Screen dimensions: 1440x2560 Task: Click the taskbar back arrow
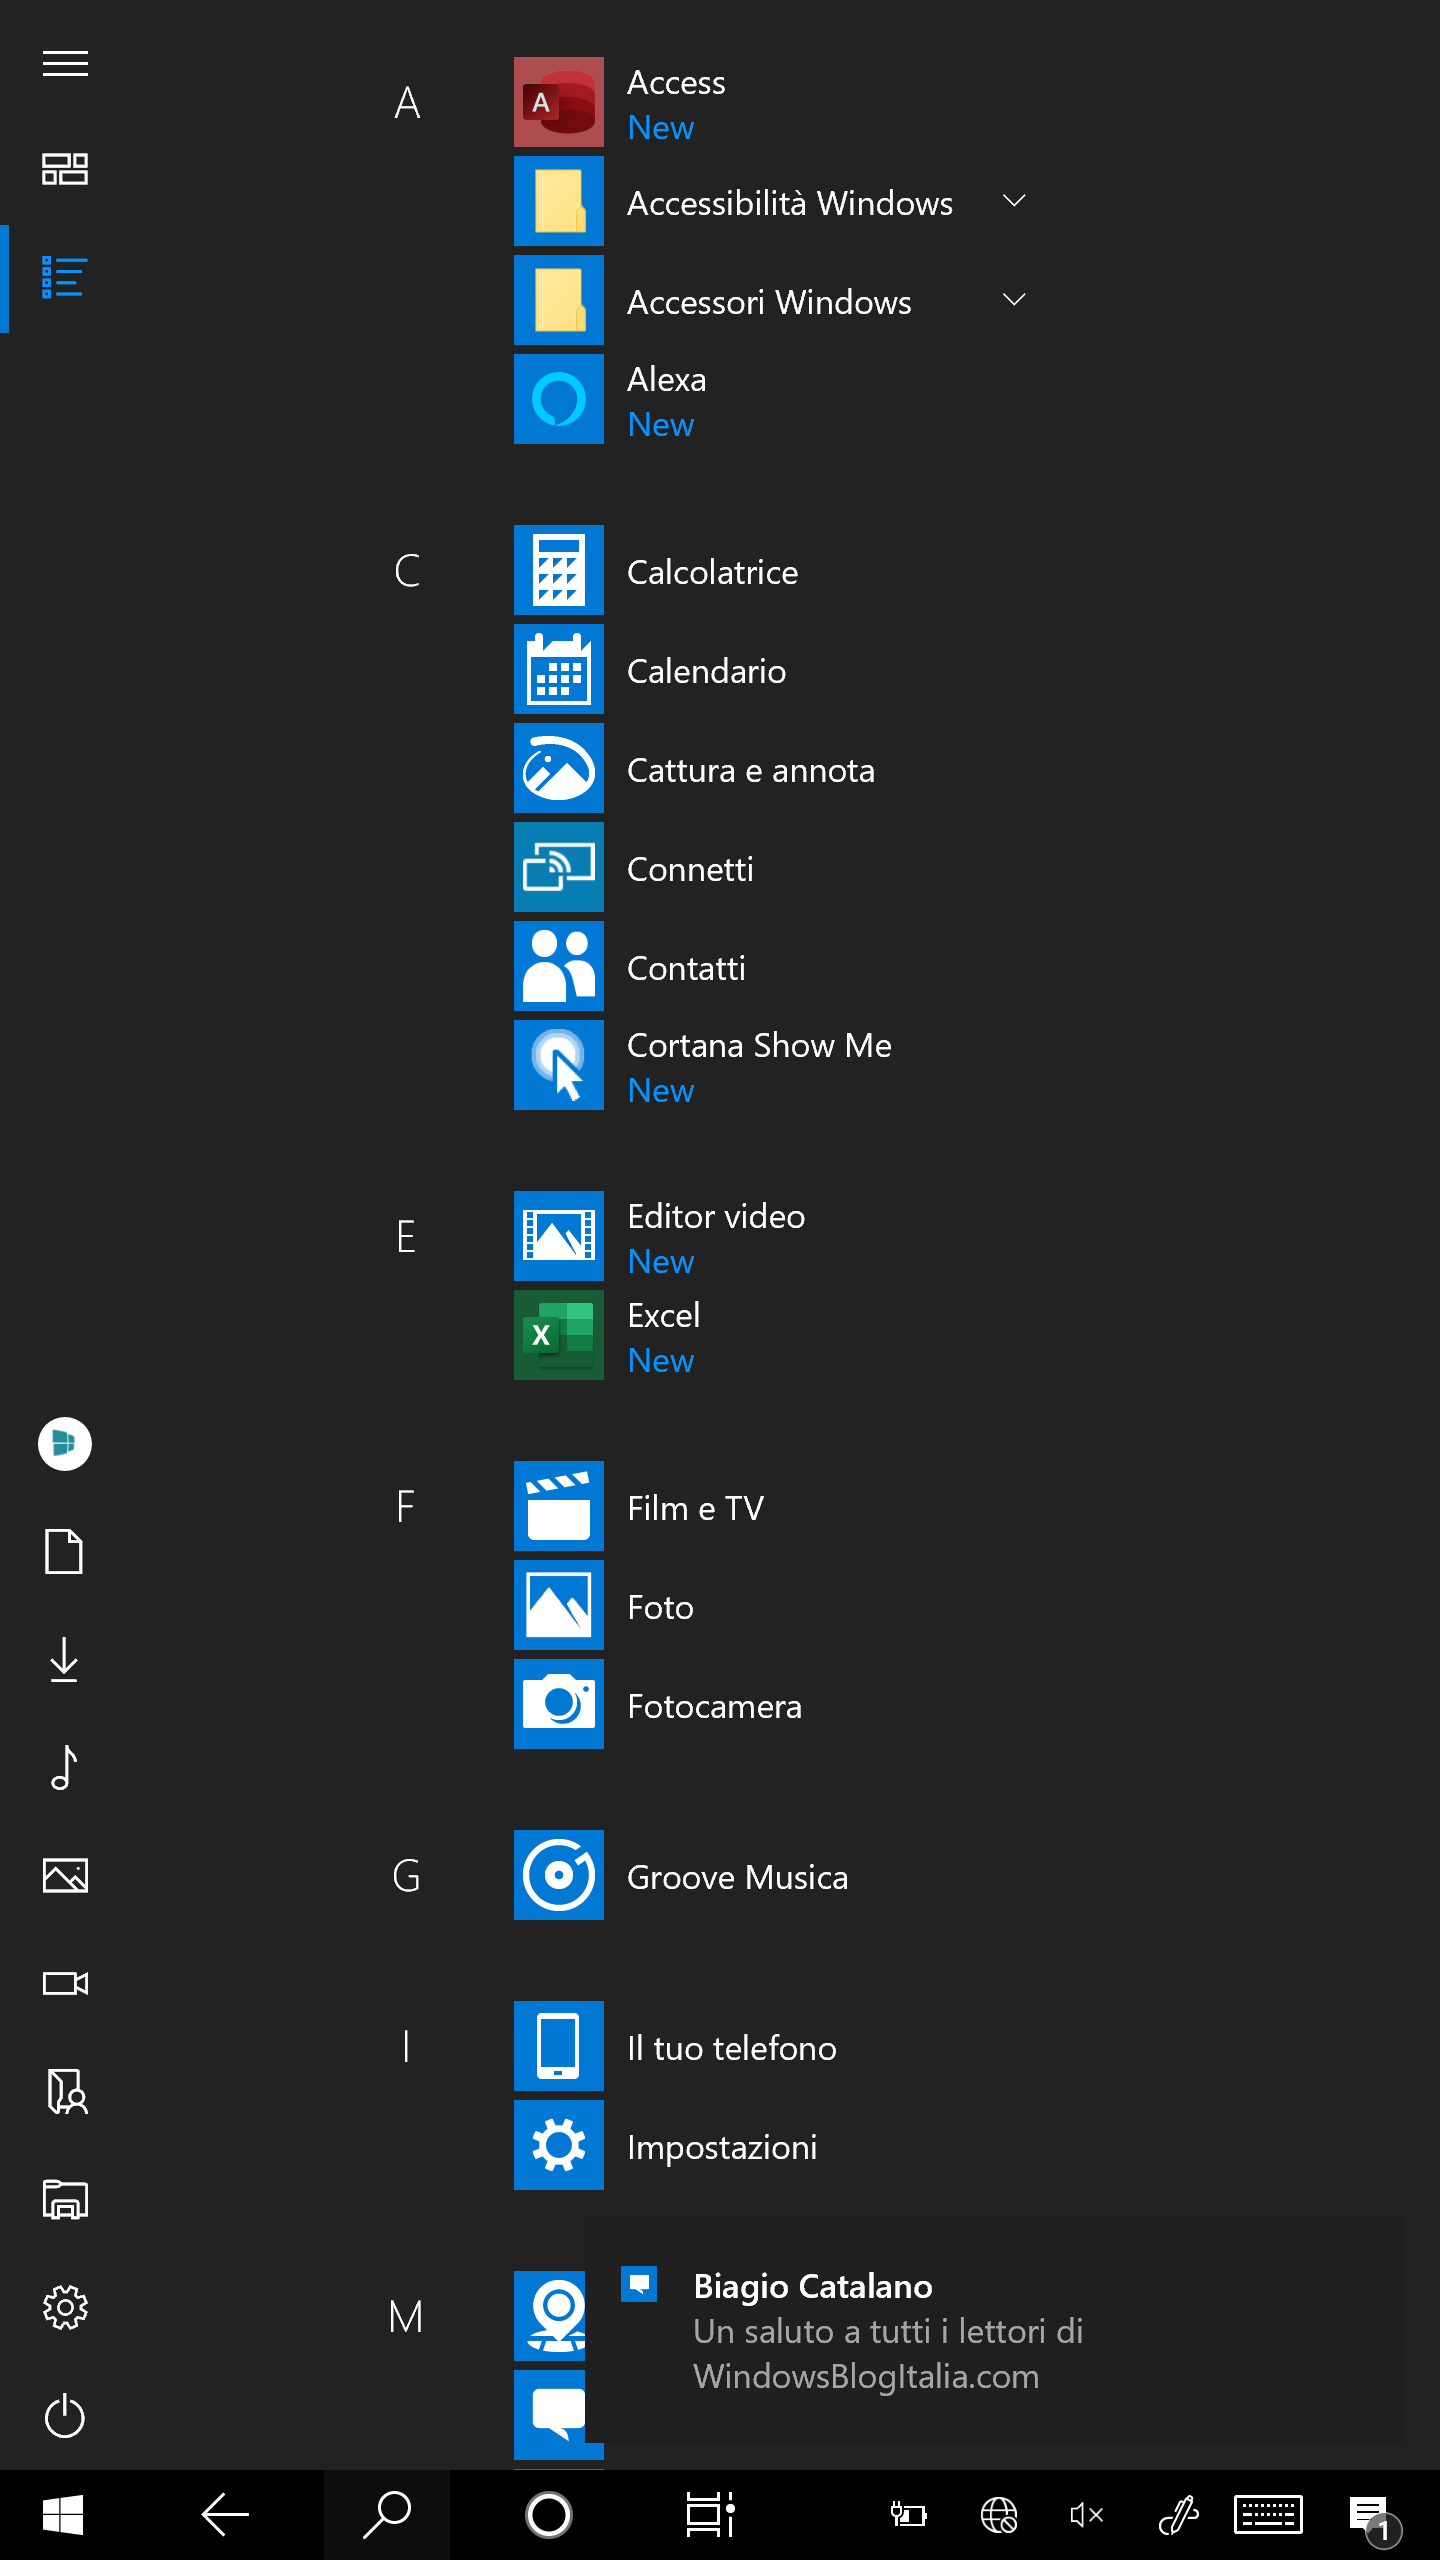point(225,2514)
